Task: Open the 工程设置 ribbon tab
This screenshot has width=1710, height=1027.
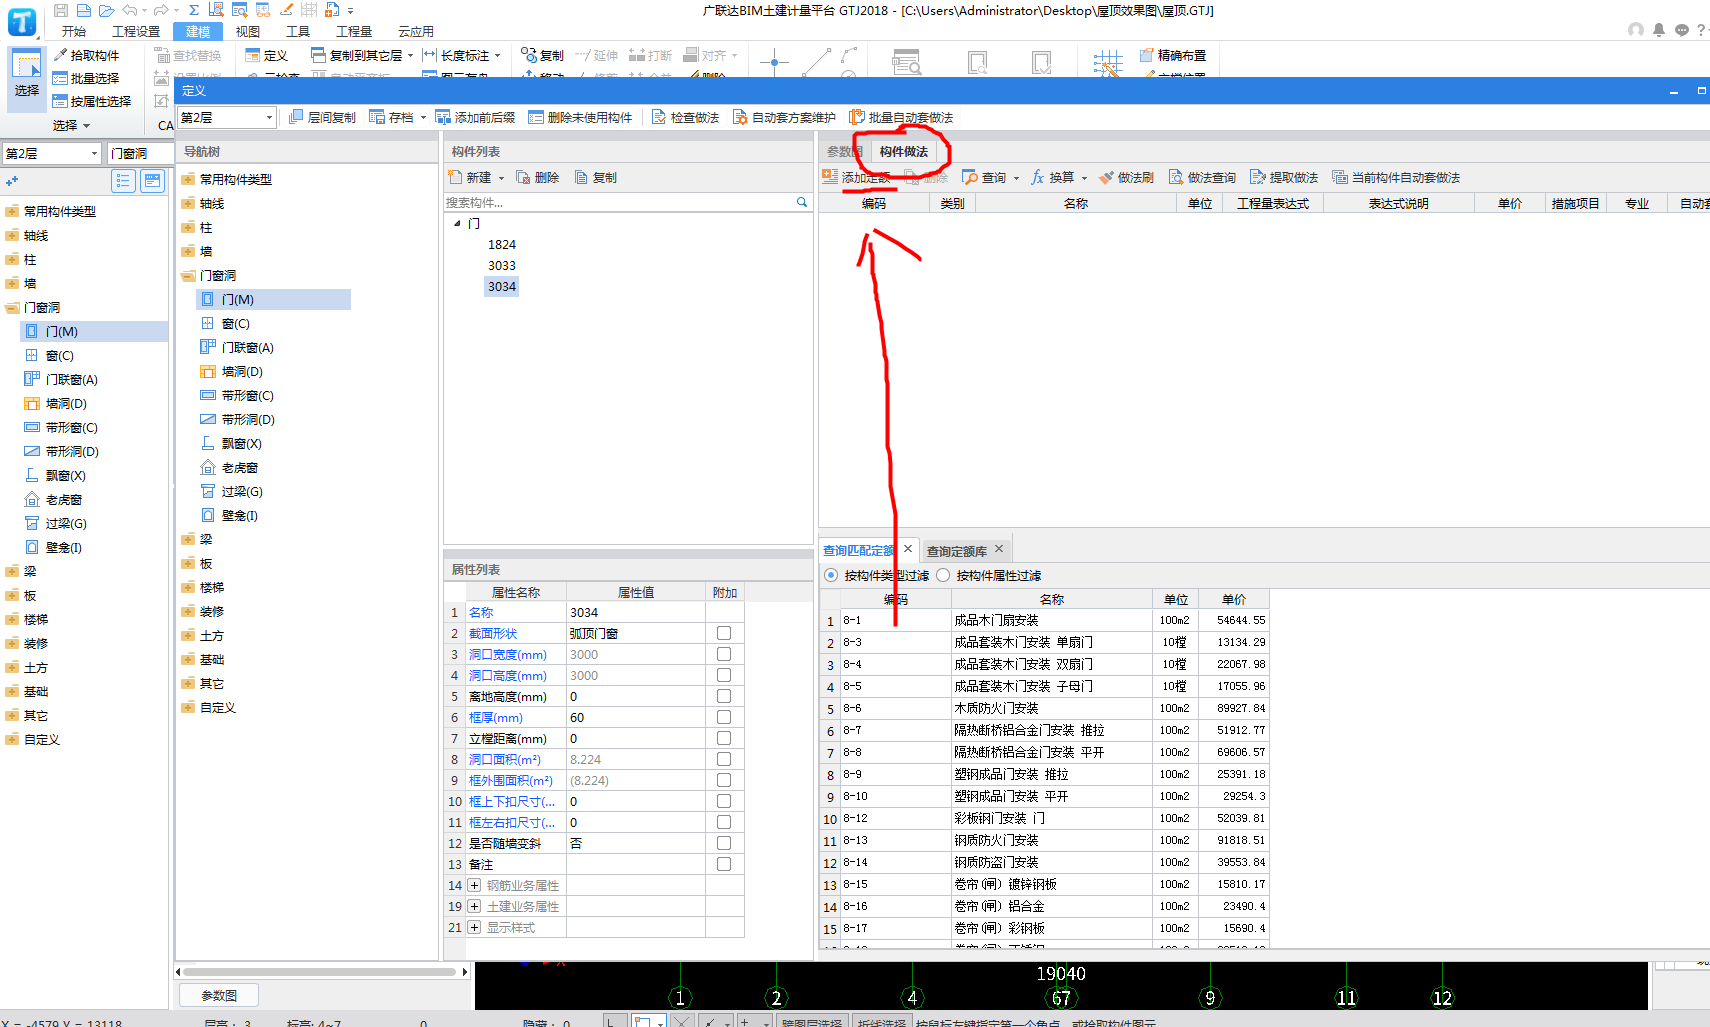Action: click(136, 31)
